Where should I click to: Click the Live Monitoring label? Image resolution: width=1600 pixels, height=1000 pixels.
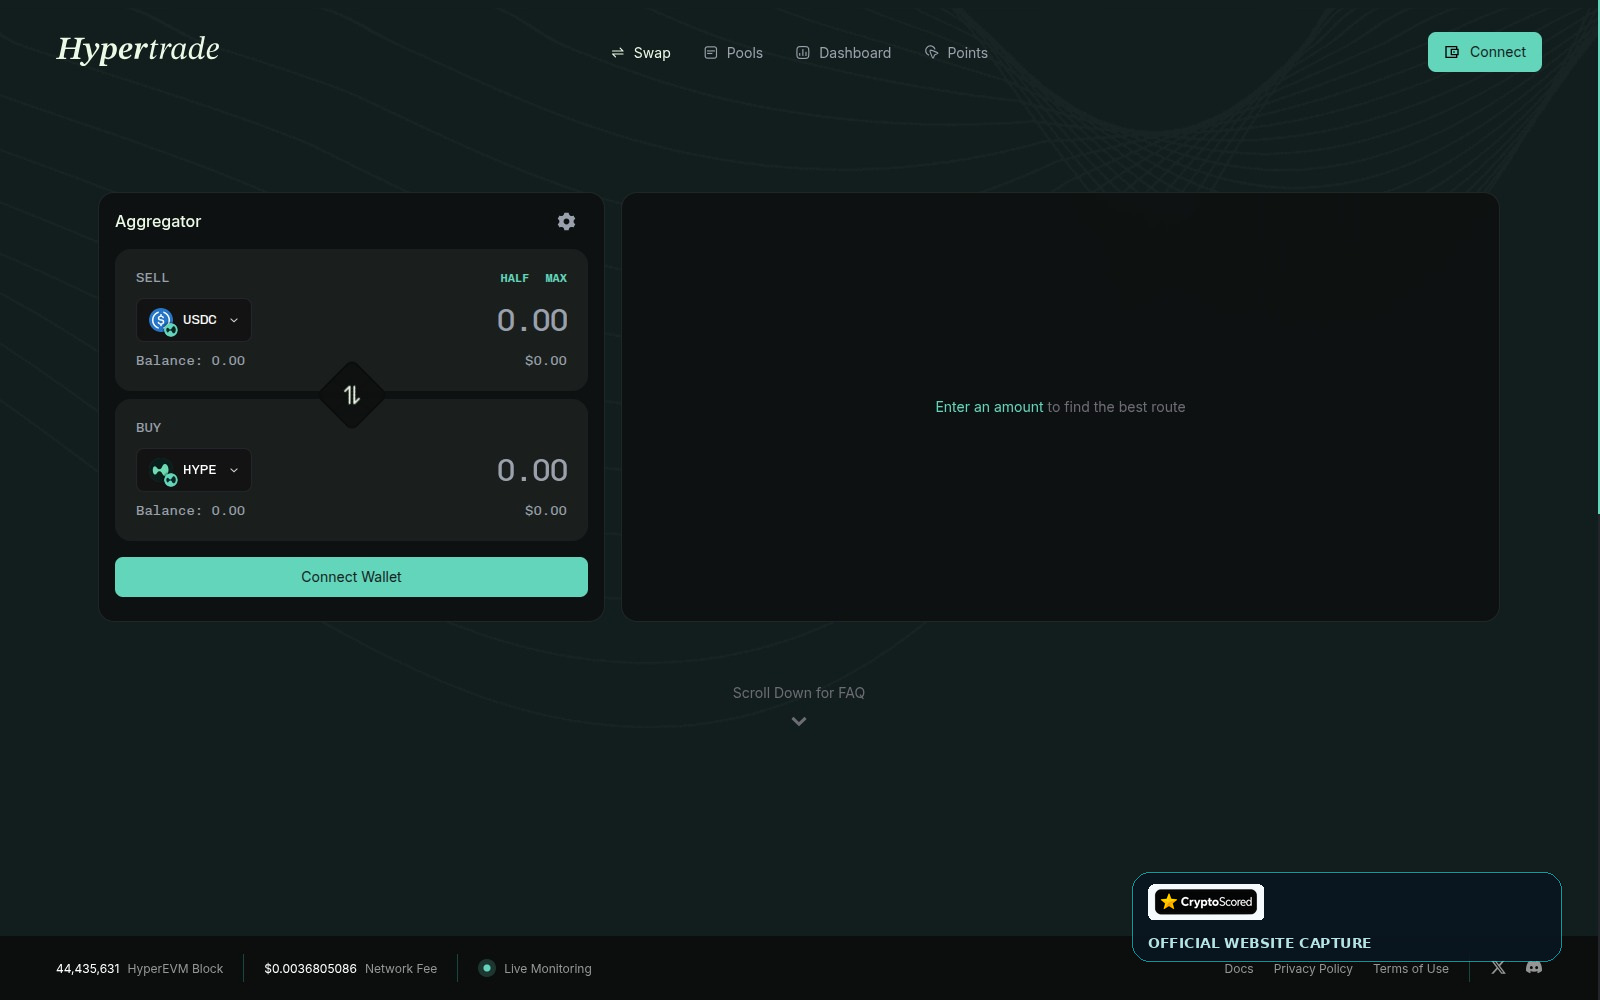(x=548, y=969)
